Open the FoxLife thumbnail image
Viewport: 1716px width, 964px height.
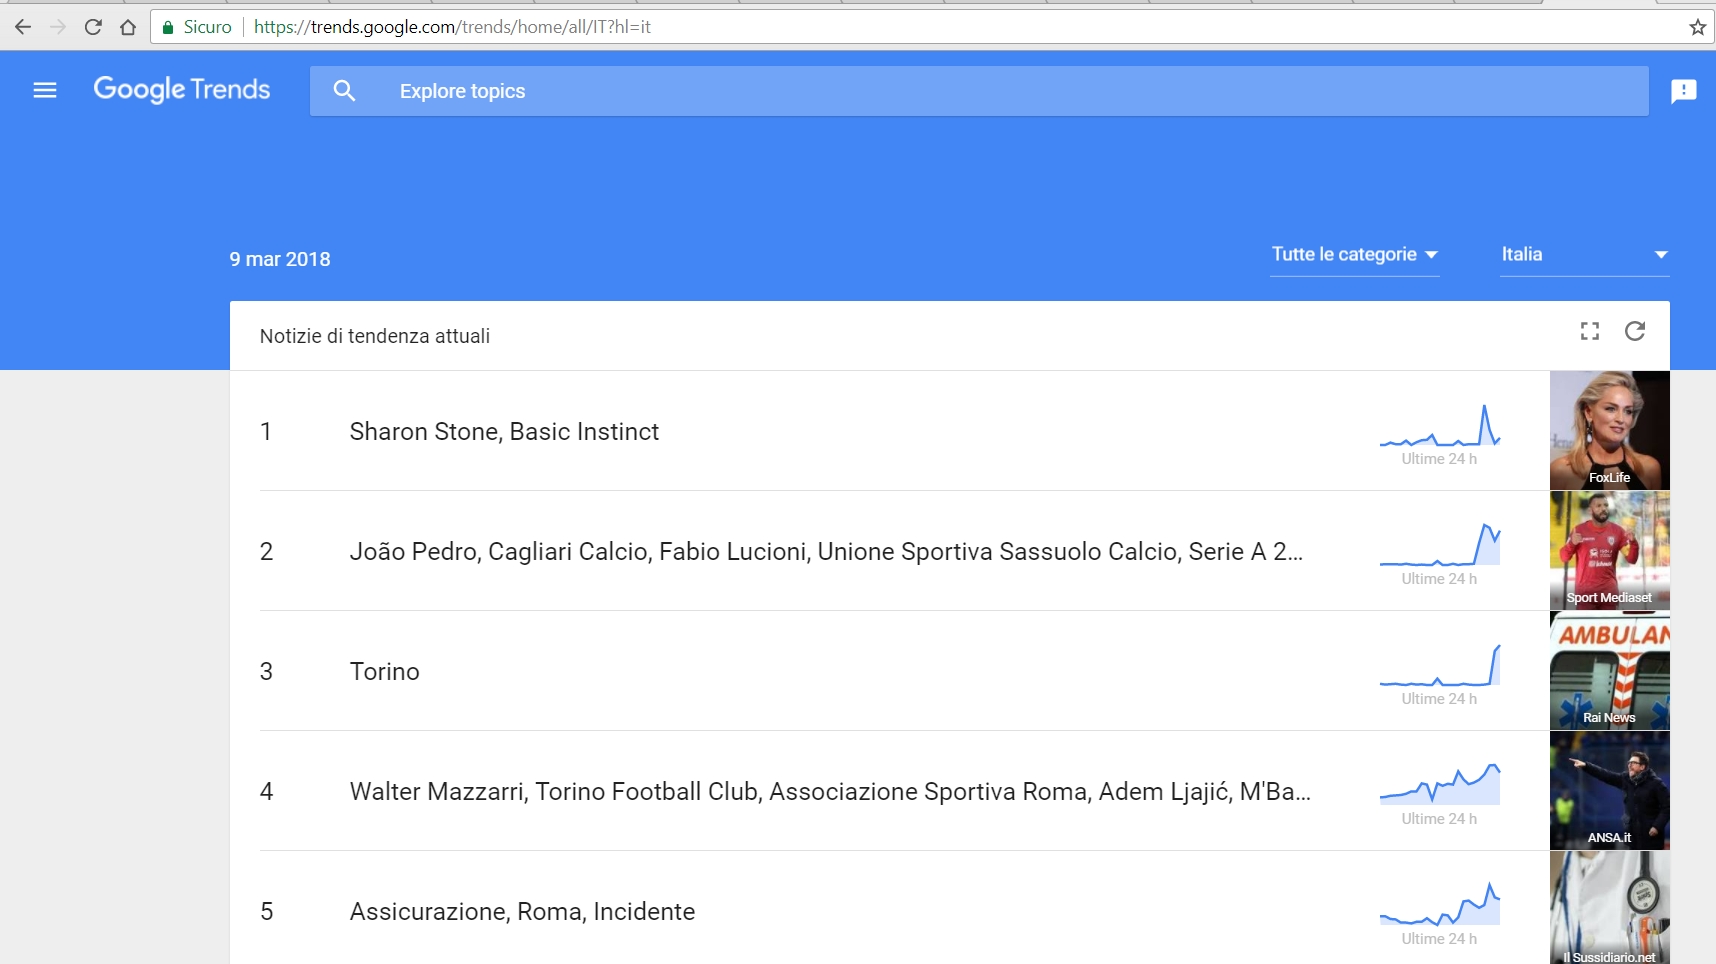tap(1610, 430)
